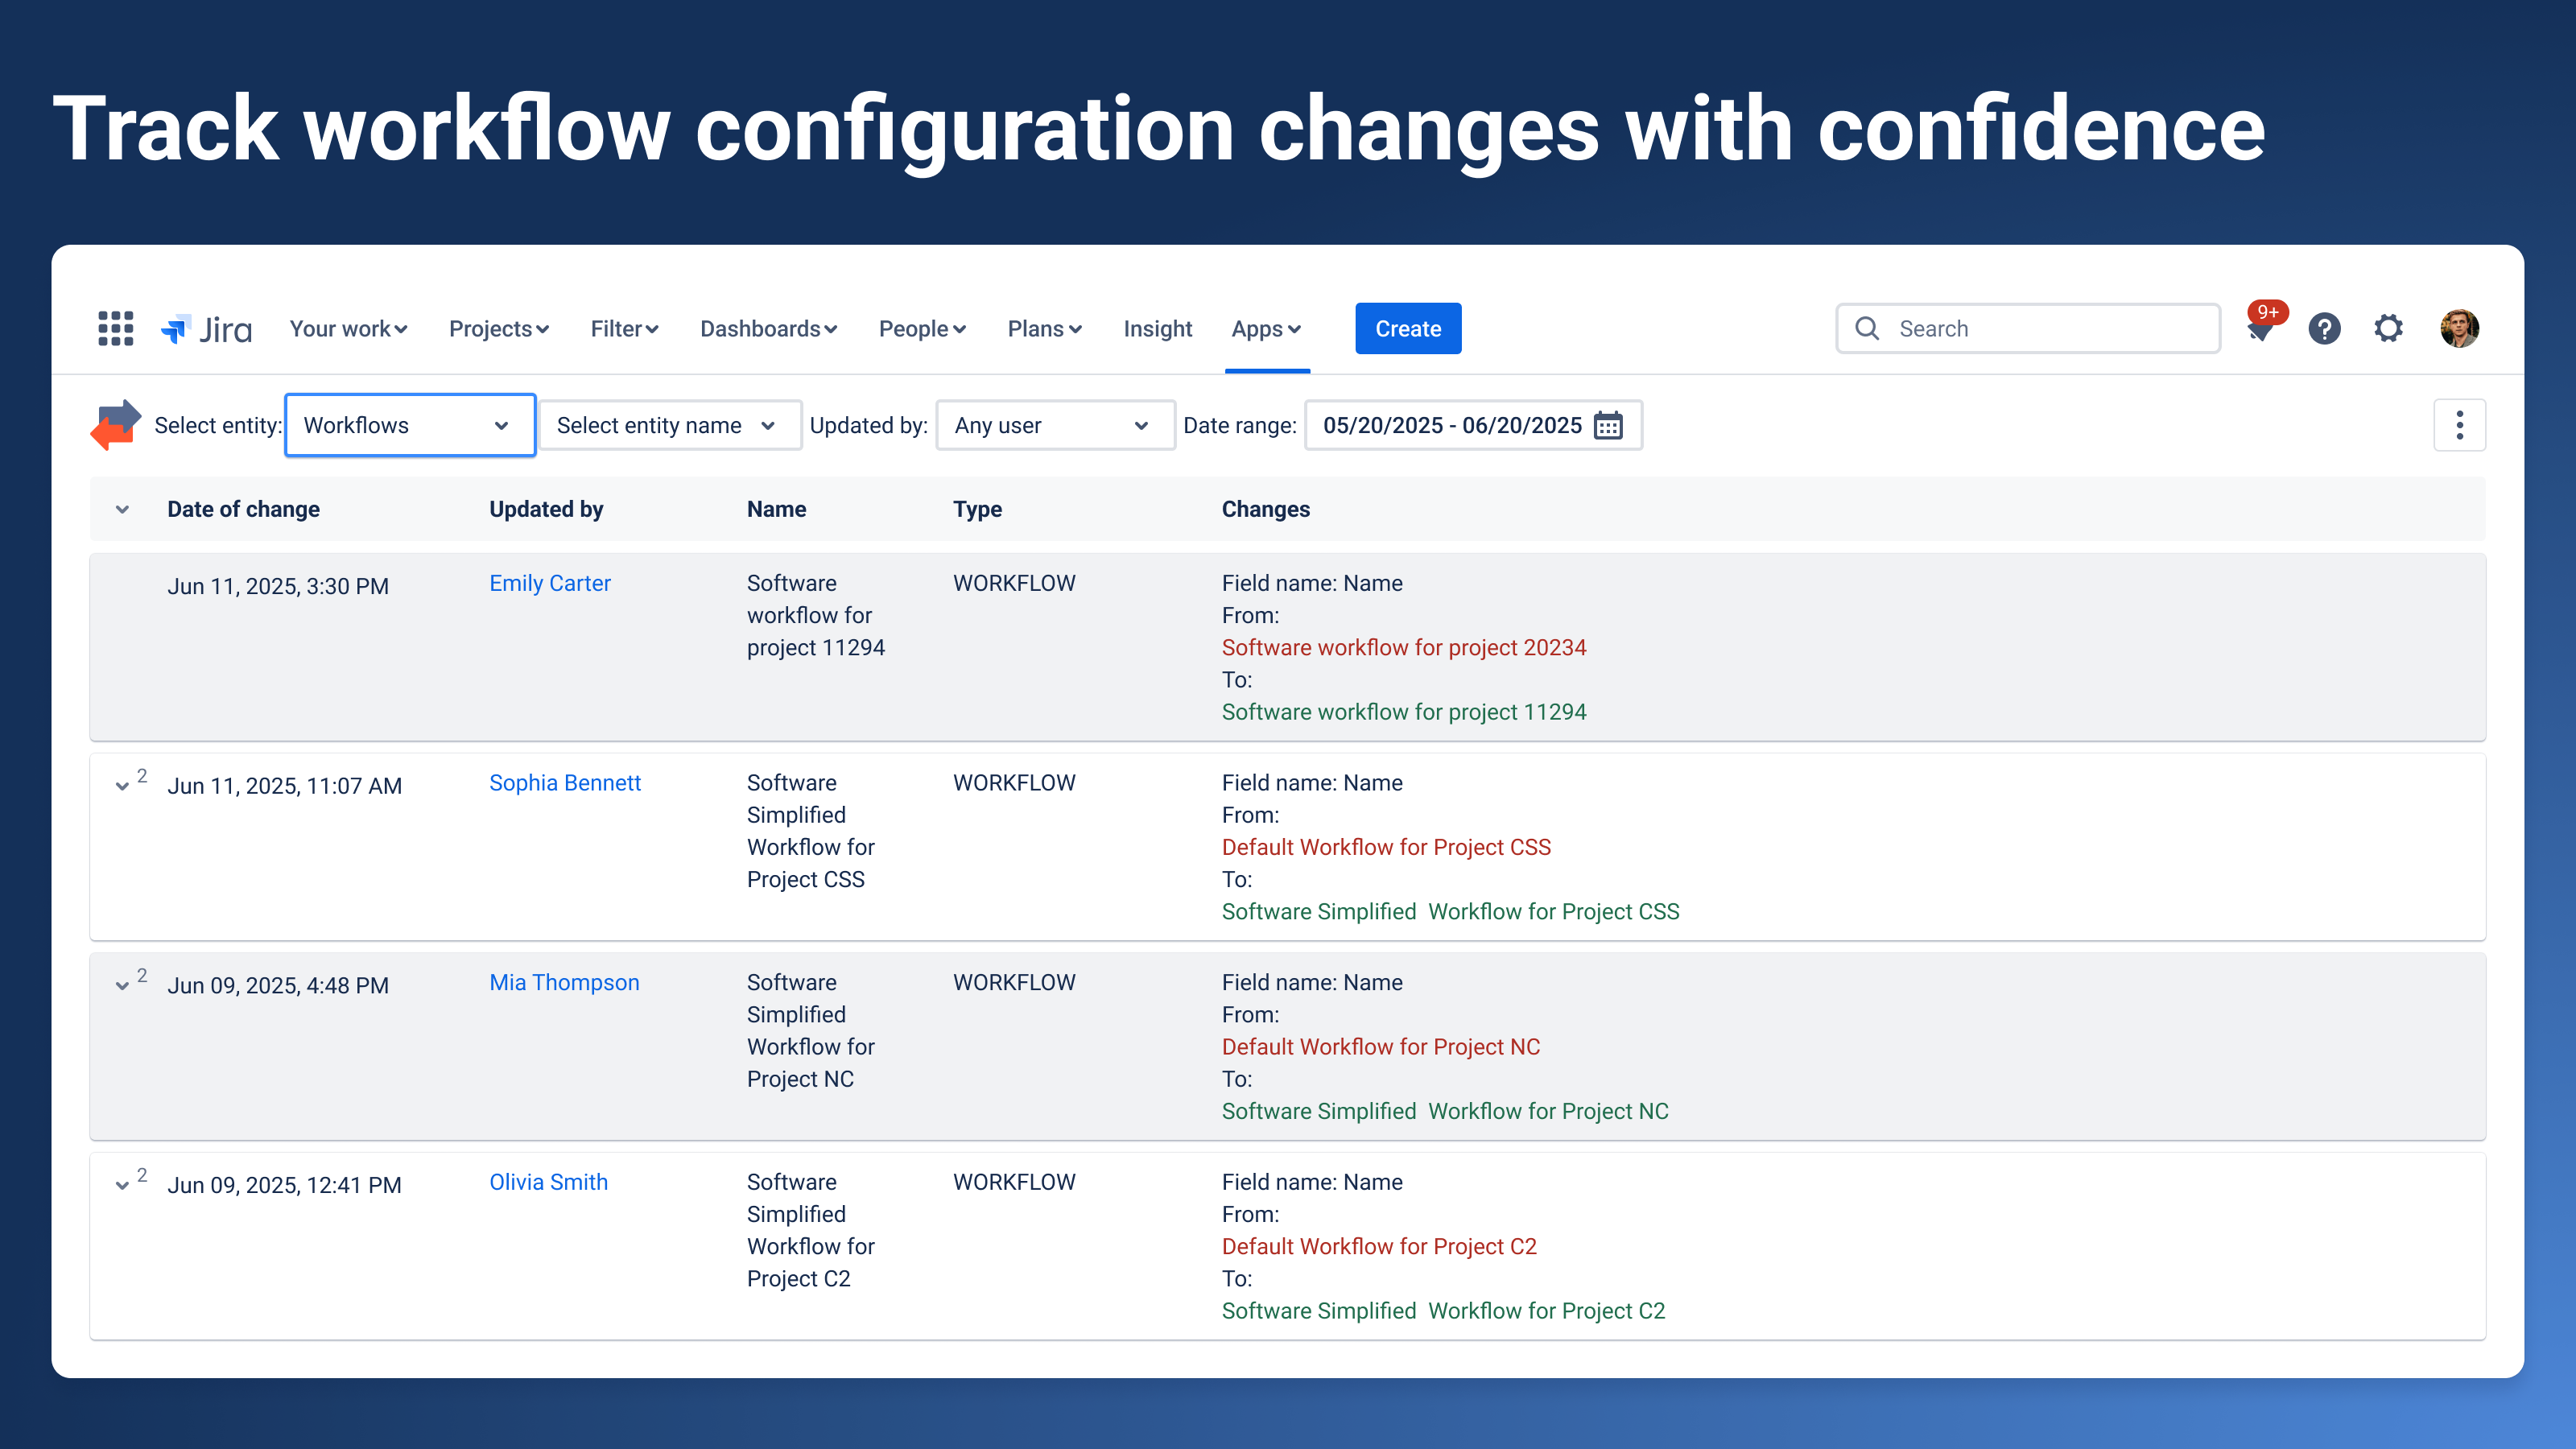Click the Jira logo
Viewport: 2576px width, 1449px height.
[x=206, y=329]
